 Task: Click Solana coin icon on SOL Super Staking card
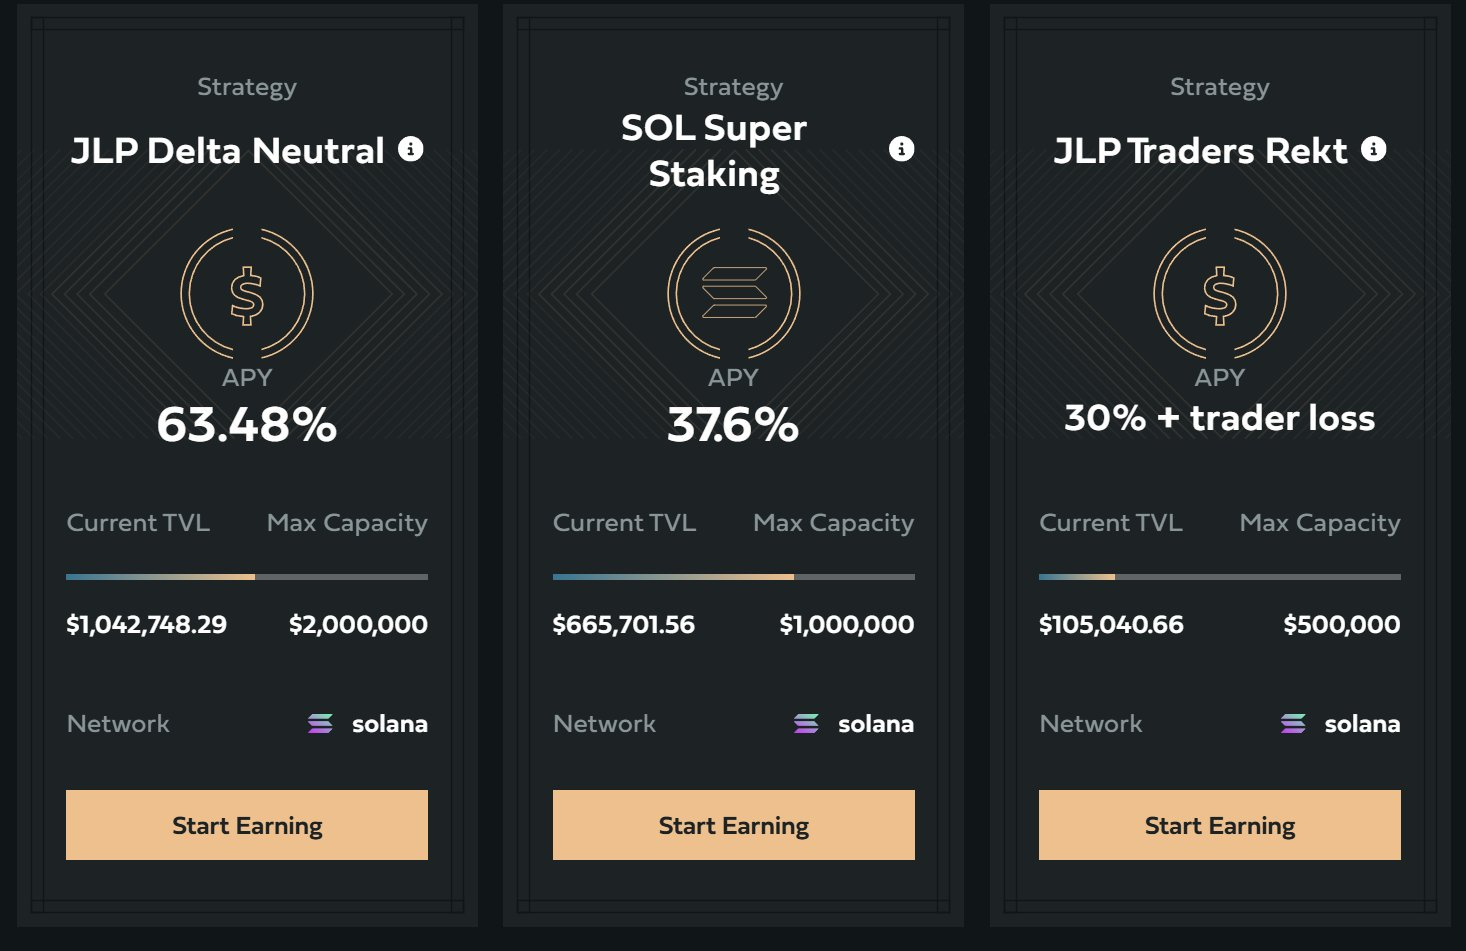tap(734, 294)
